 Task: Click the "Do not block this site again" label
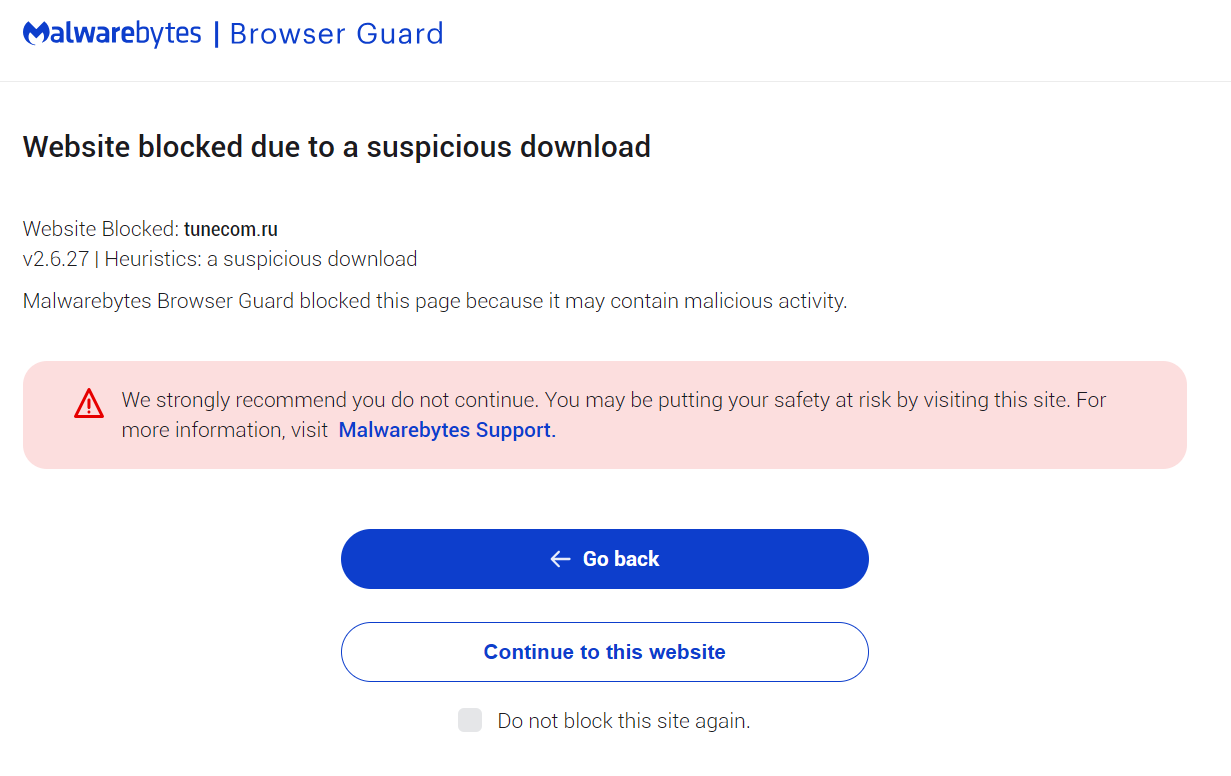point(623,720)
